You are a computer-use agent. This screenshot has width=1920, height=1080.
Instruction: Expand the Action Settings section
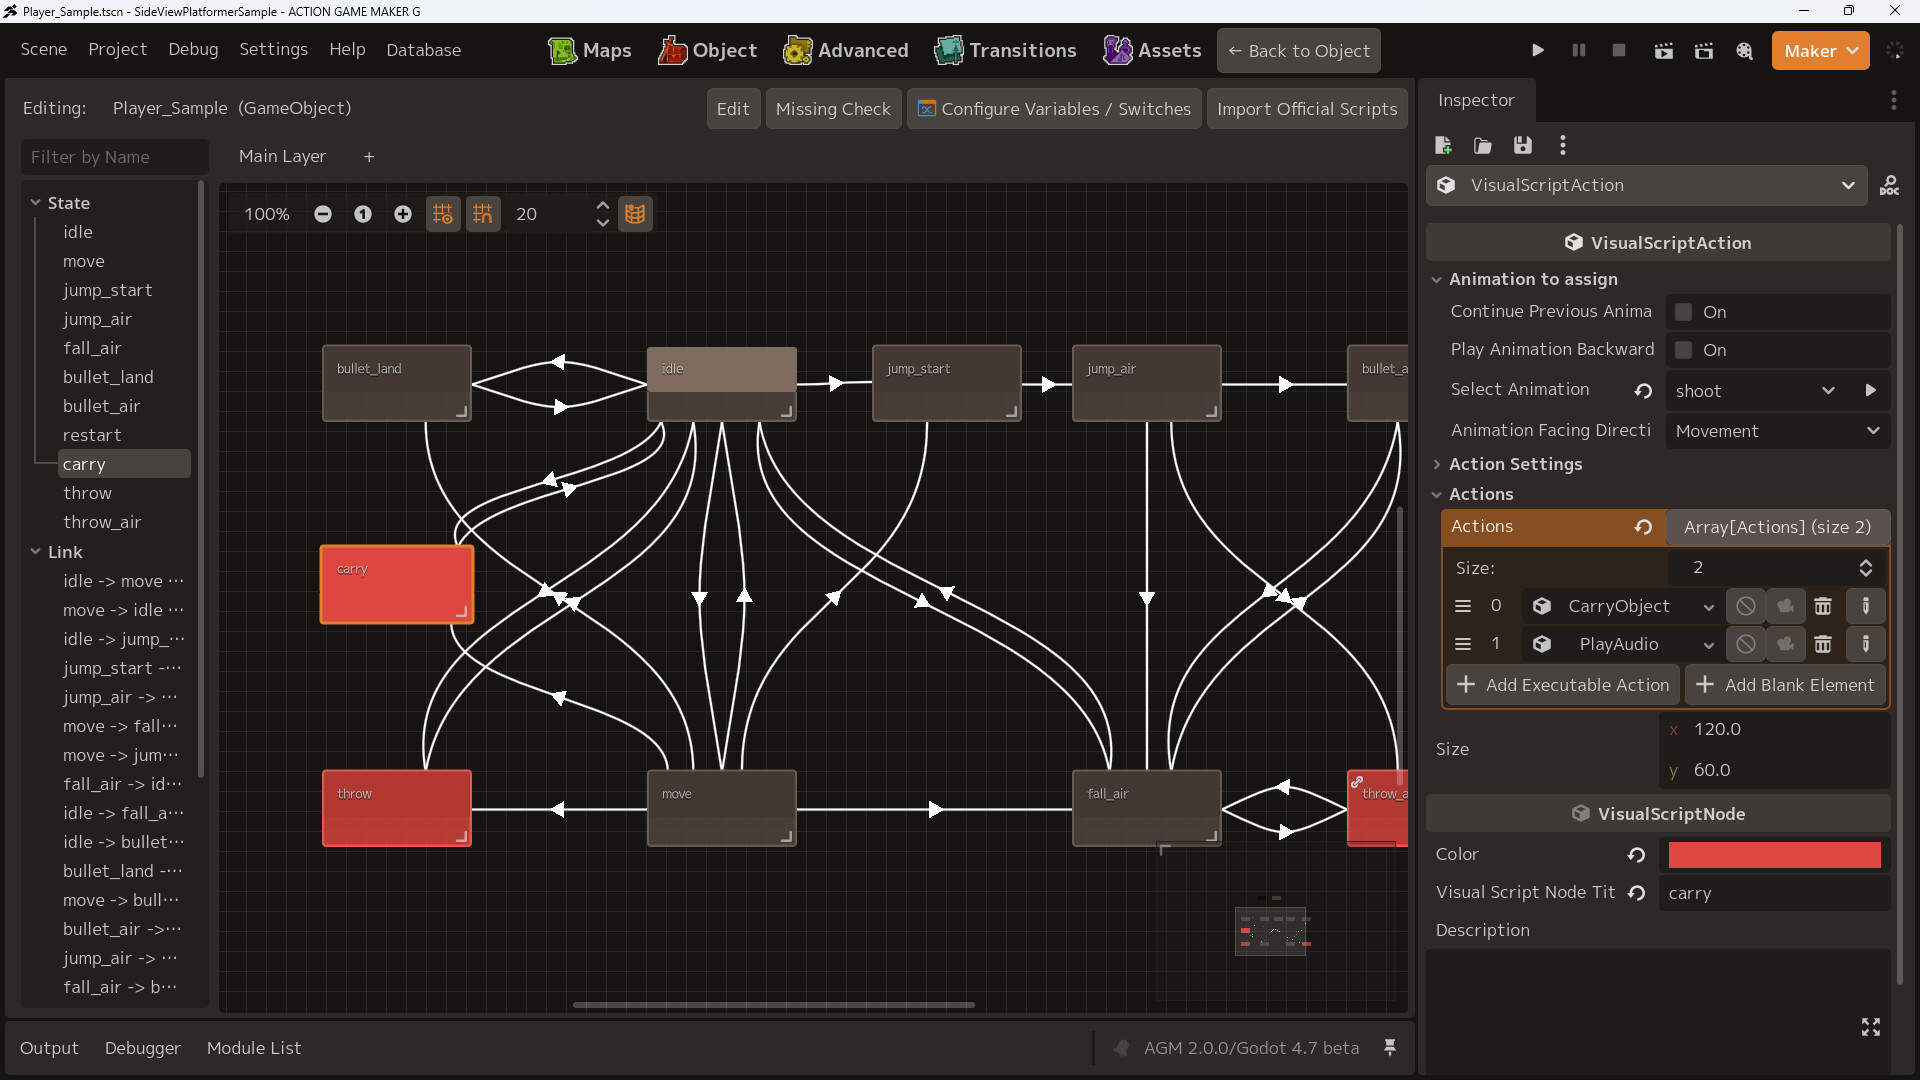pyautogui.click(x=1515, y=464)
